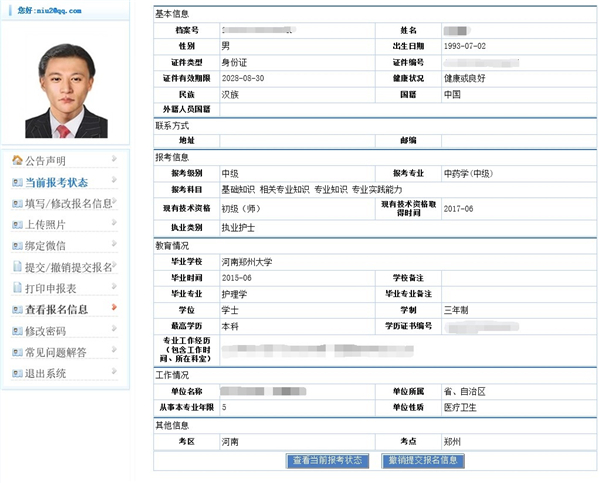
Task: Click the 初级(师) qualification value
Action: (x=241, y=209)
